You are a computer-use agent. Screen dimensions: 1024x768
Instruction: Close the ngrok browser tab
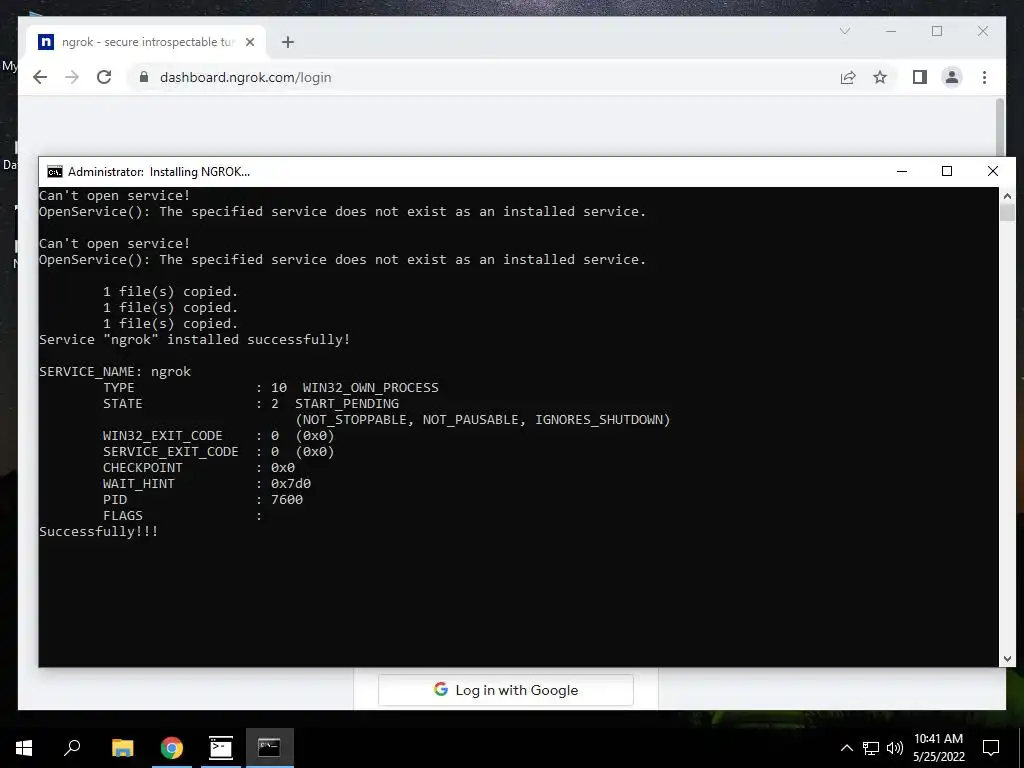(x=249, y=42)
